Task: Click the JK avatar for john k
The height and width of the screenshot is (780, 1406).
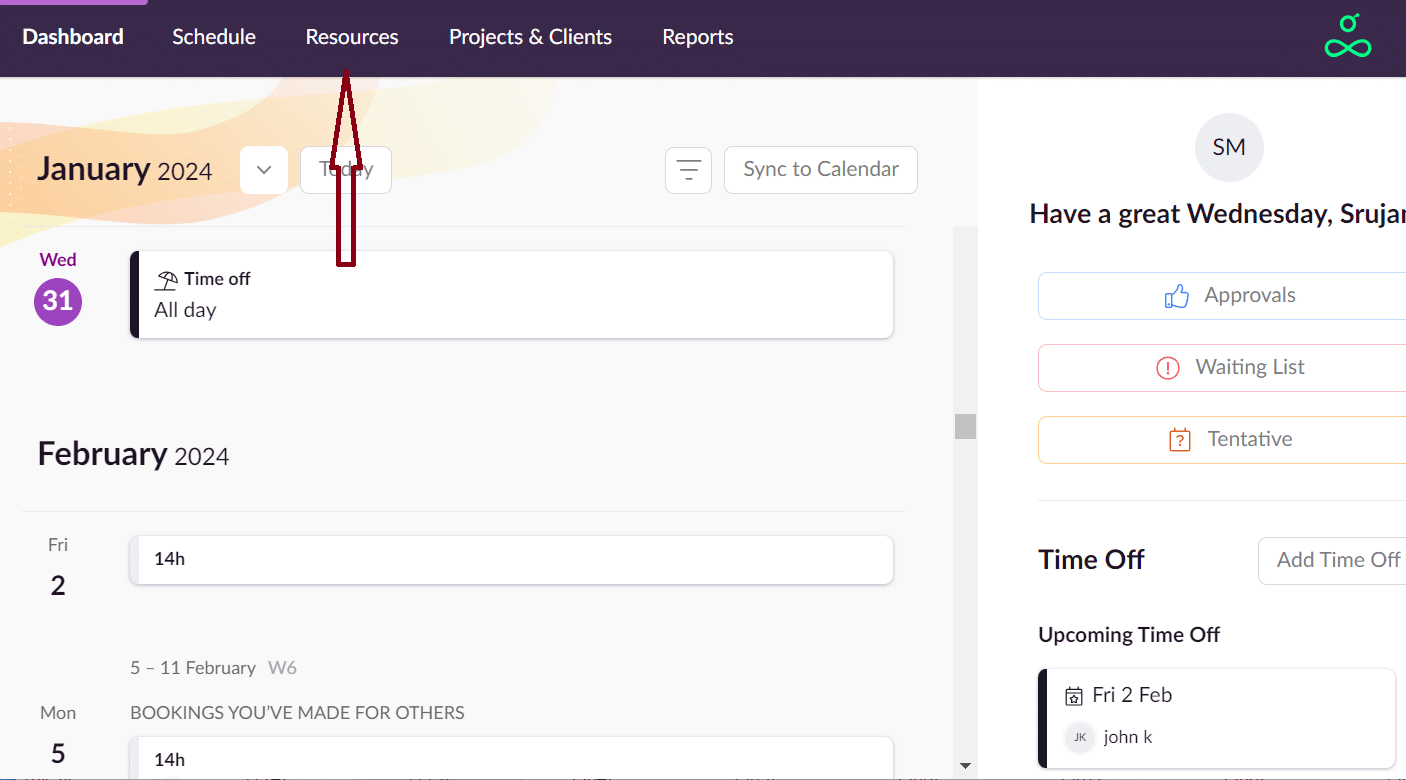Action: pyautogui.click(x=1080, y=738)
